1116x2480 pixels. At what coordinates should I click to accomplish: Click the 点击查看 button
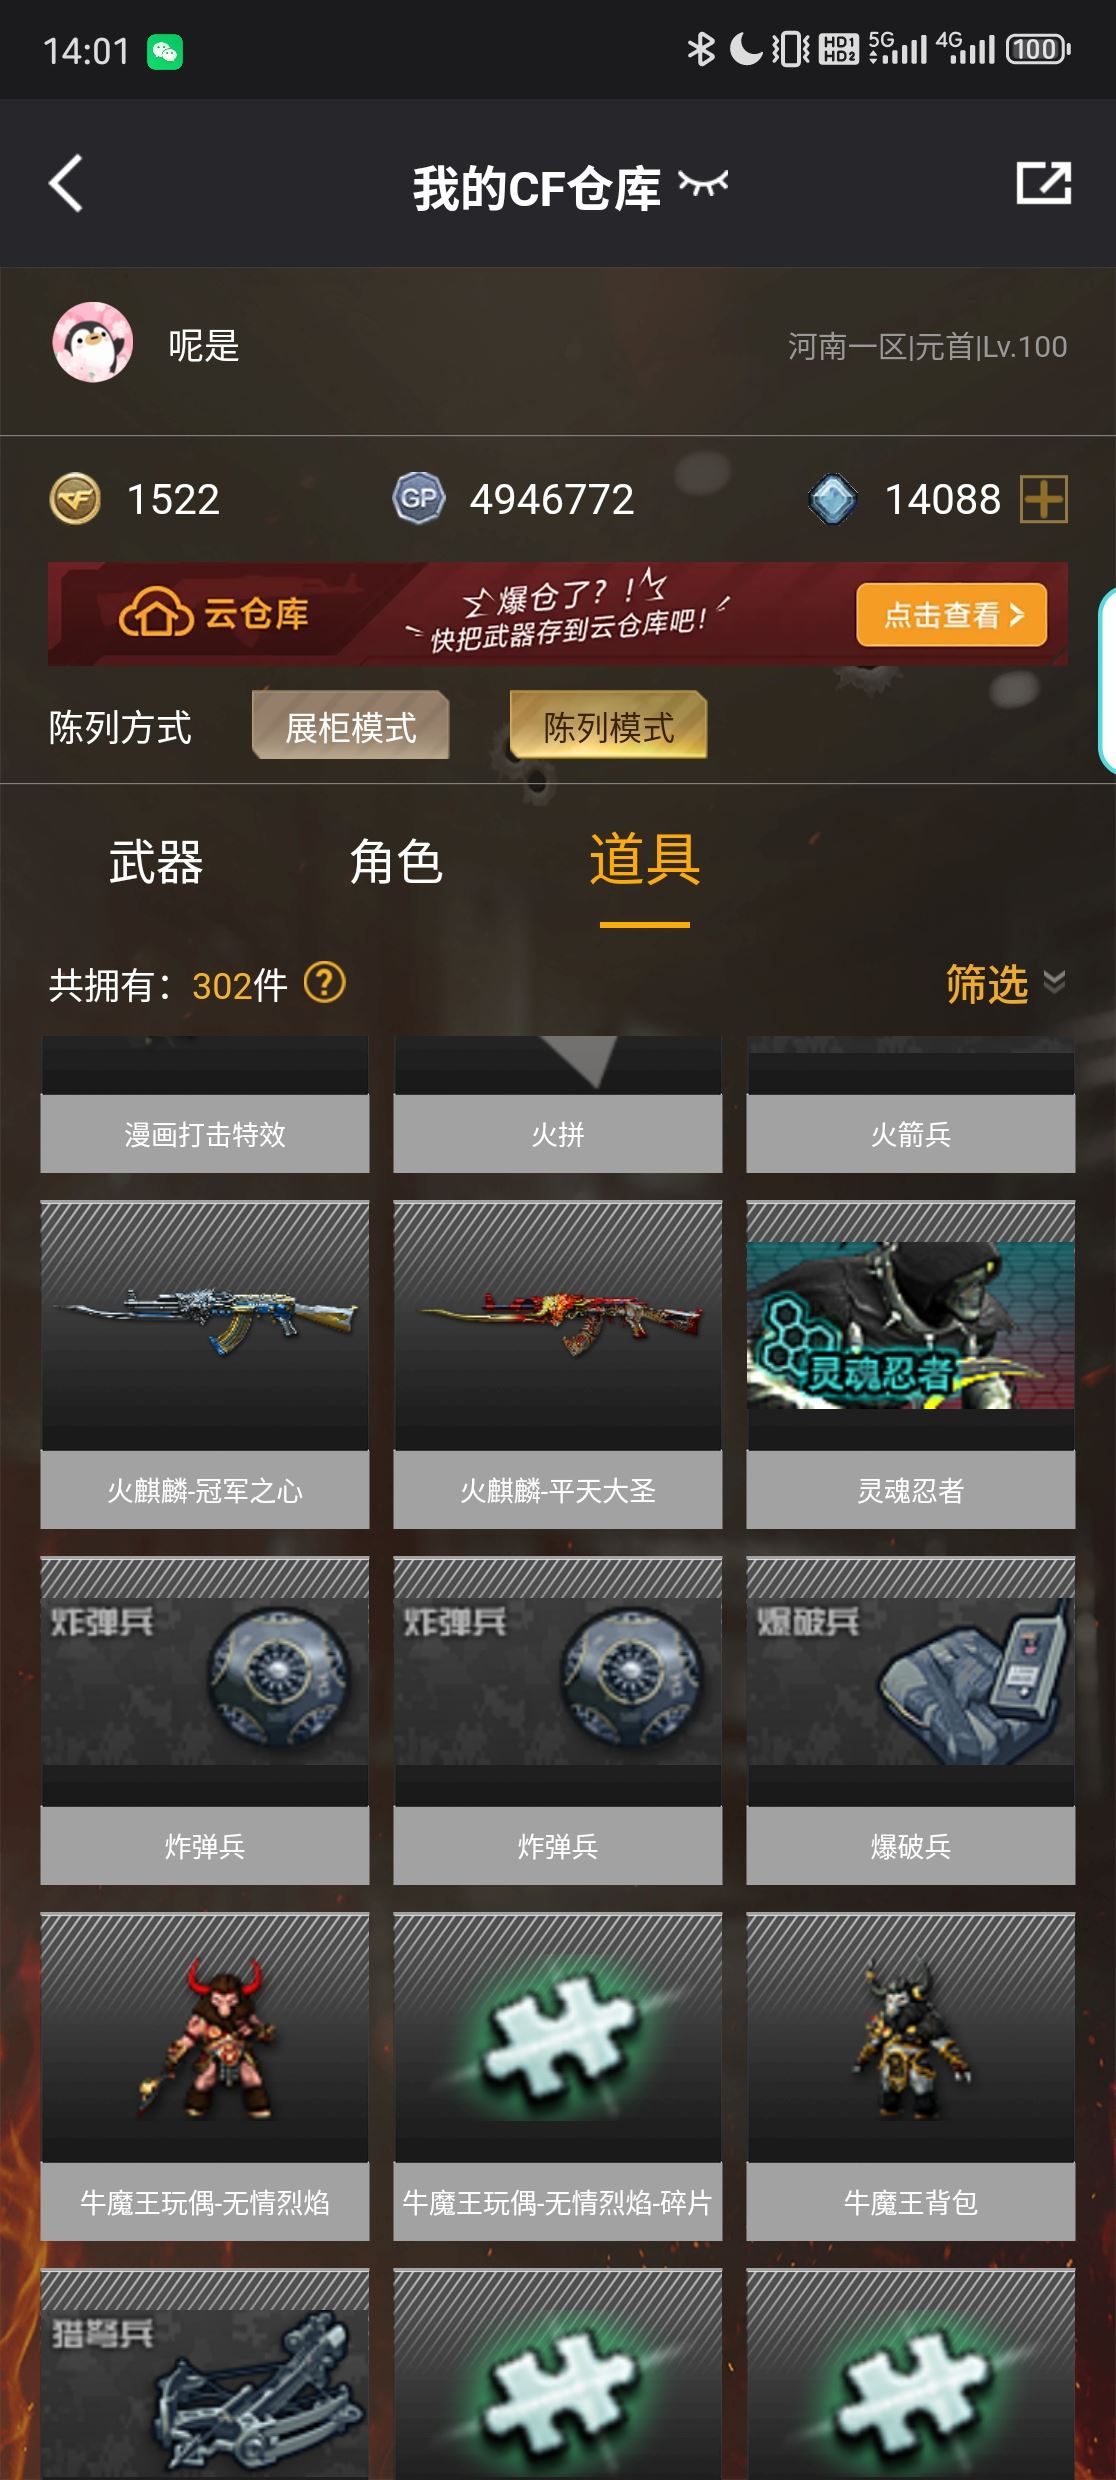[951, 615]
